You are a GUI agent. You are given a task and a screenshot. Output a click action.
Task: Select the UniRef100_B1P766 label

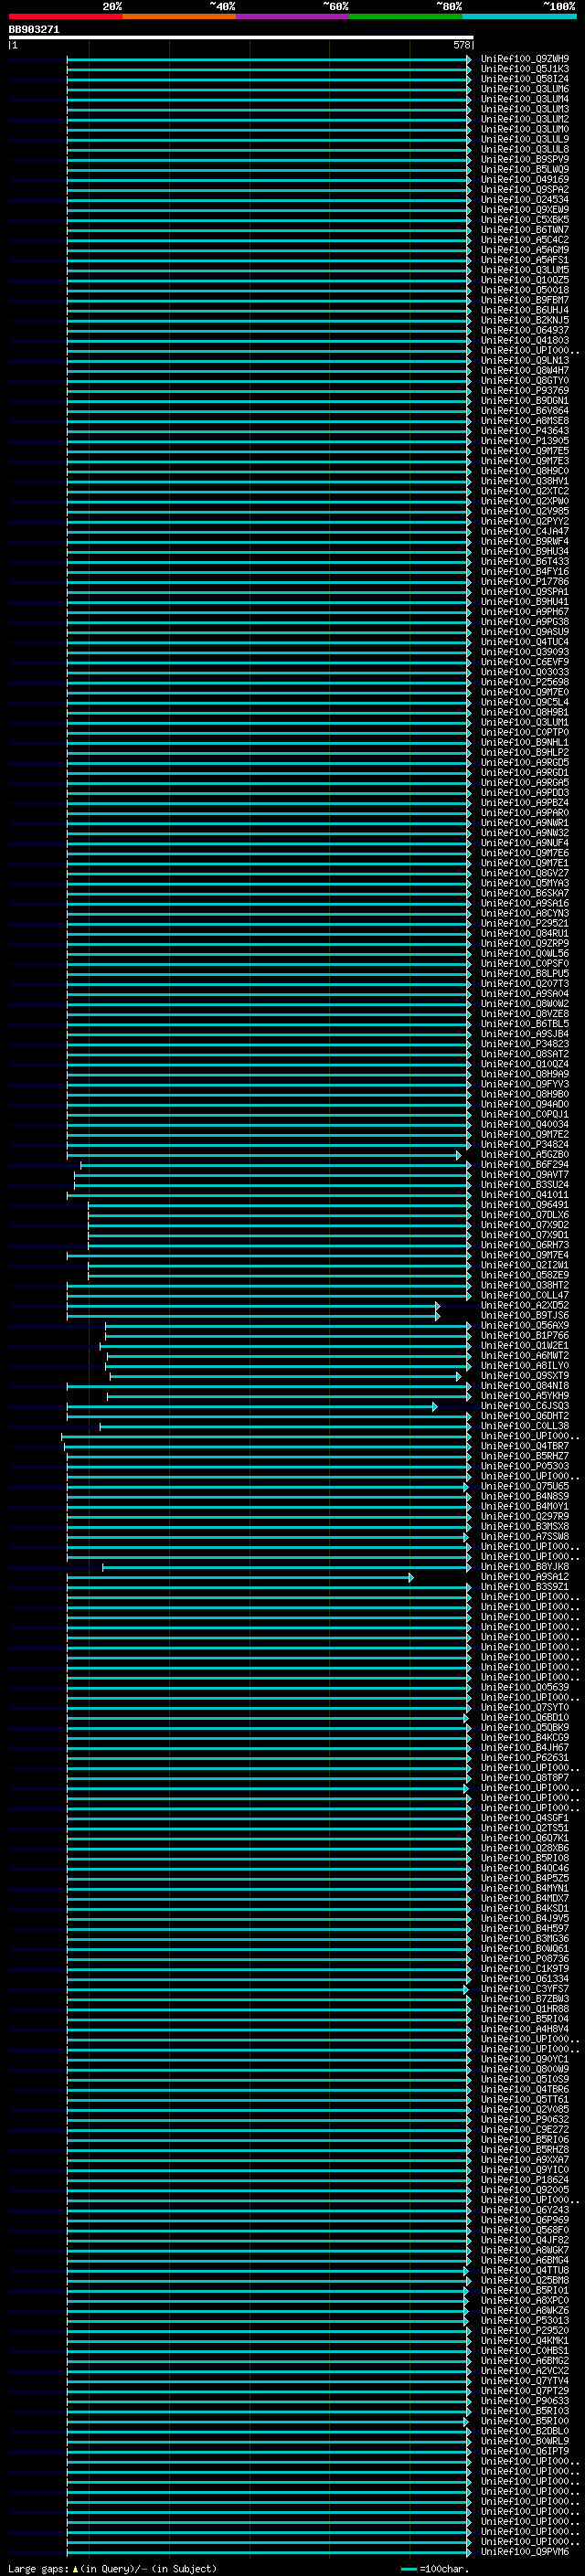click(x=525, y=1336)
